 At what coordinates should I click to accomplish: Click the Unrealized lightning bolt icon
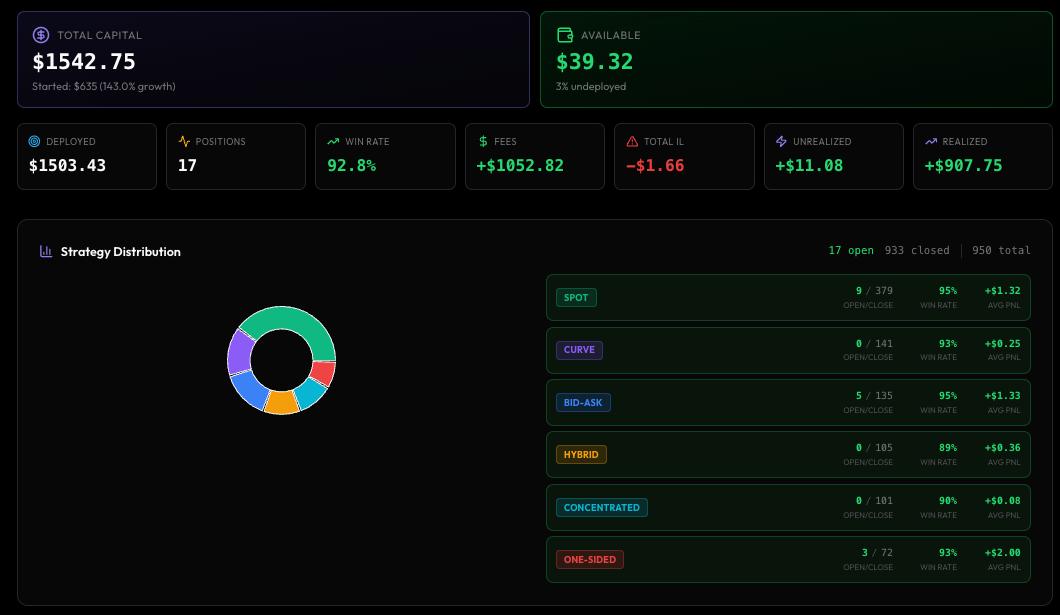point(781,141)
